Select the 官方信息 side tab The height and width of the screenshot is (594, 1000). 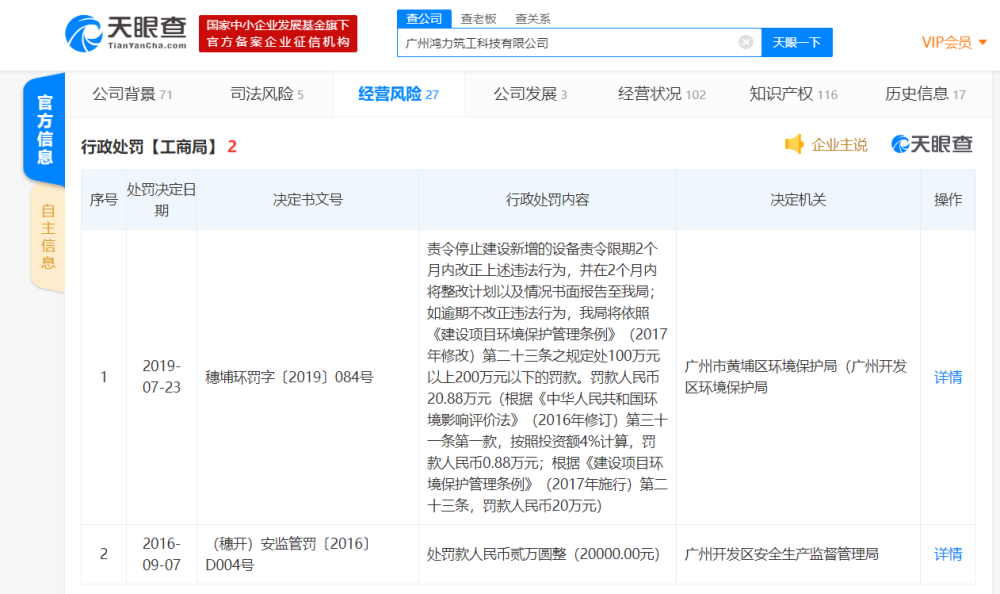click(x=45, y=130)
